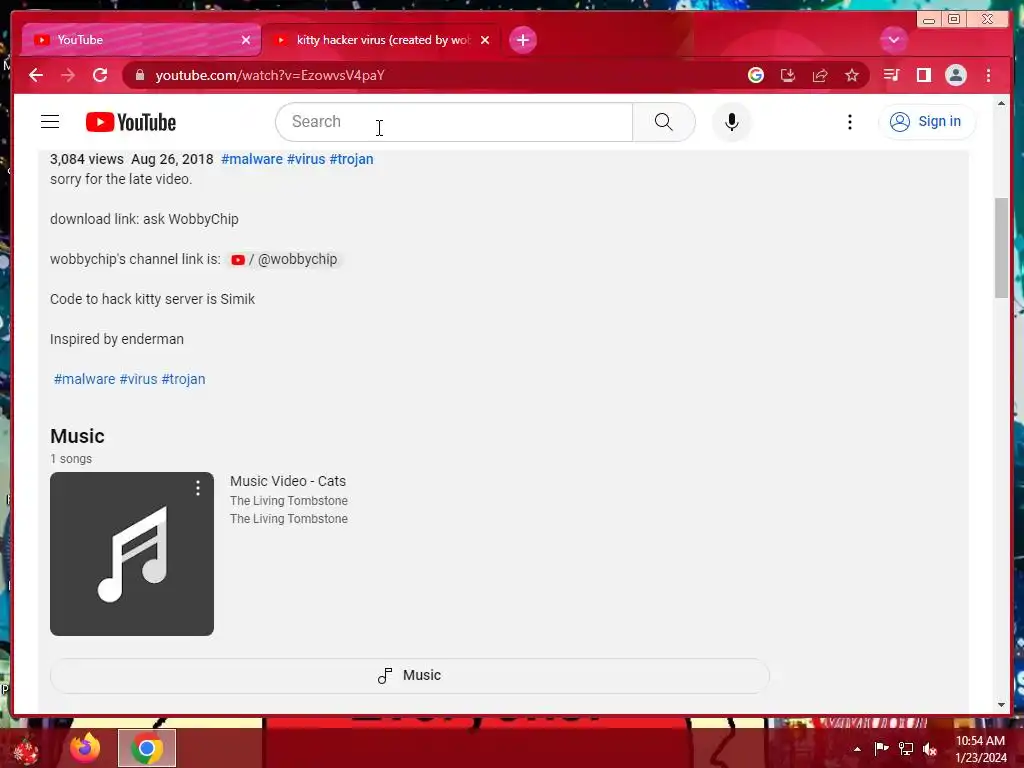Image resolution: width=1024 pixels, height=768 pixels.
Task: Click scrollbar down arrow
Action: (1001, 705)
